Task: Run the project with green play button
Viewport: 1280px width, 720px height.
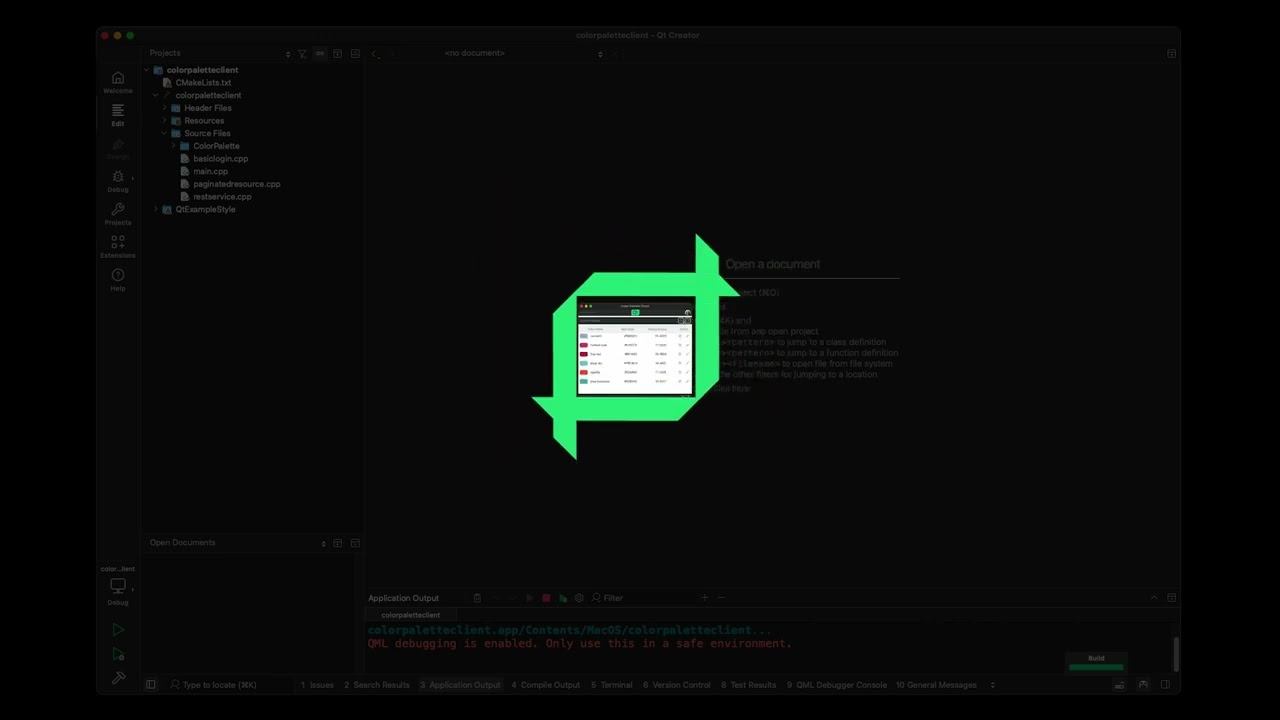Action: click(x=118, y=630)
